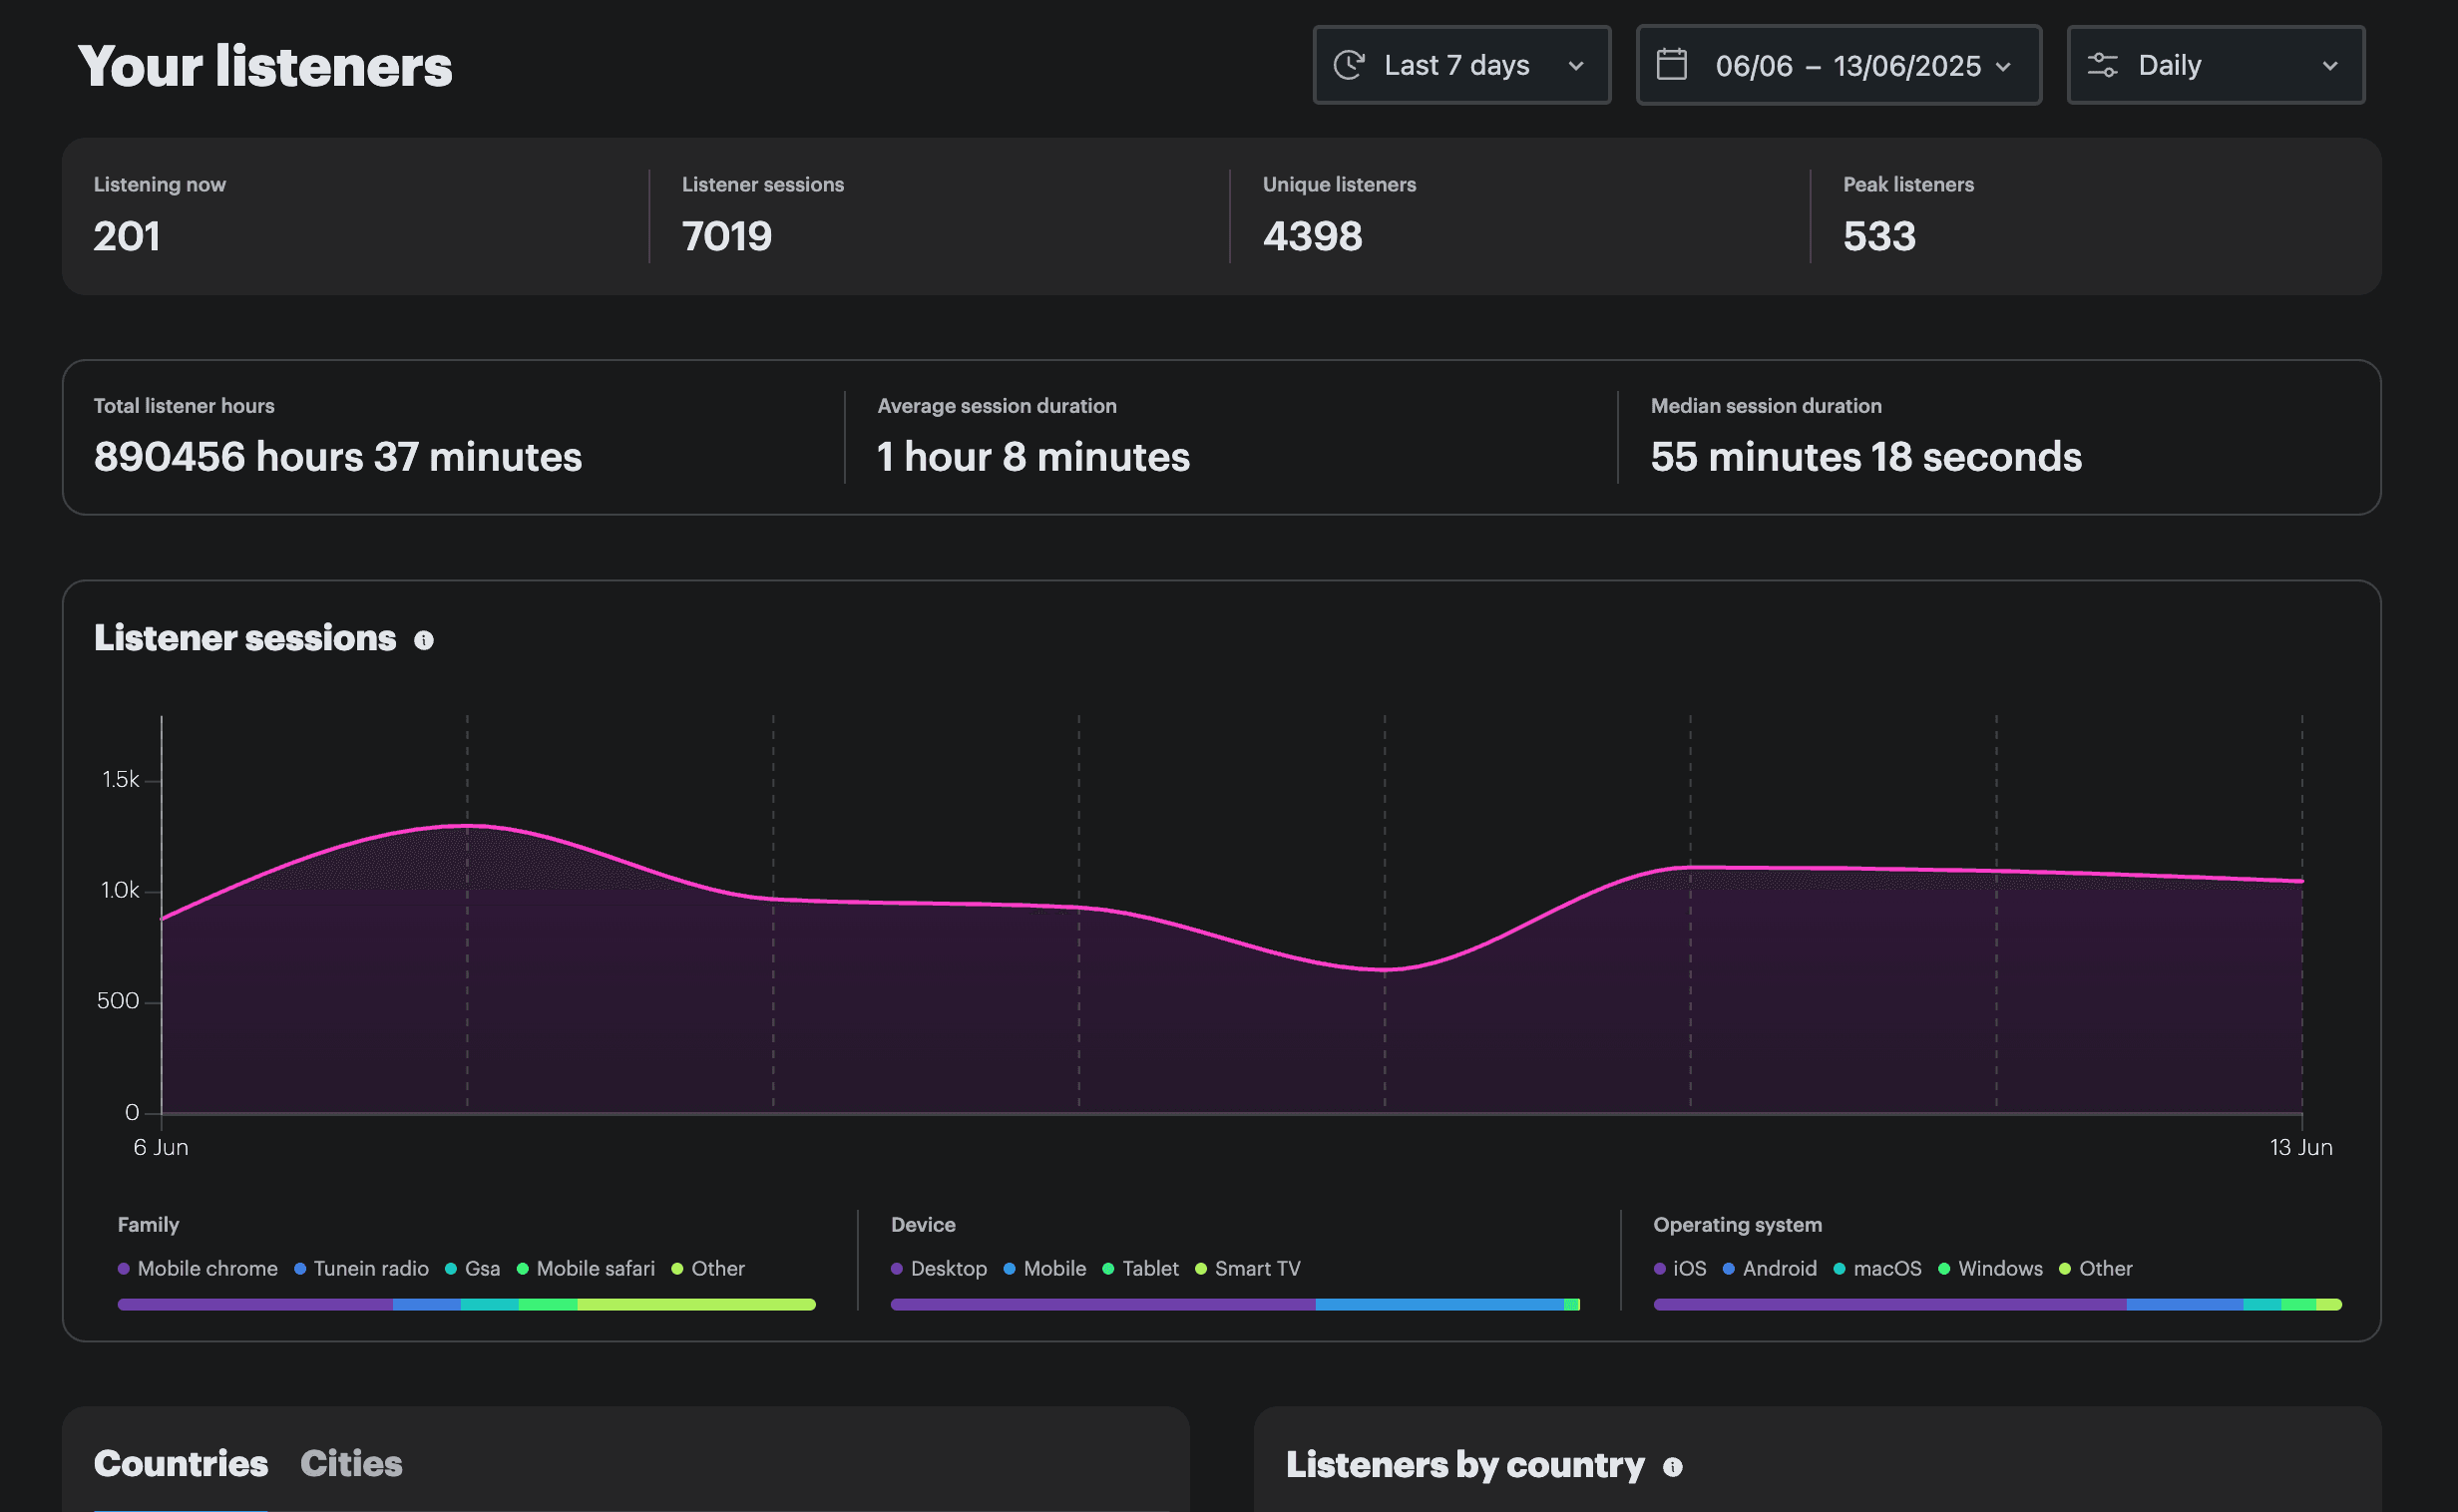Open the Daily interval dropdown chevron
Screen dimensions: 2458x1512
[2330, 66]
